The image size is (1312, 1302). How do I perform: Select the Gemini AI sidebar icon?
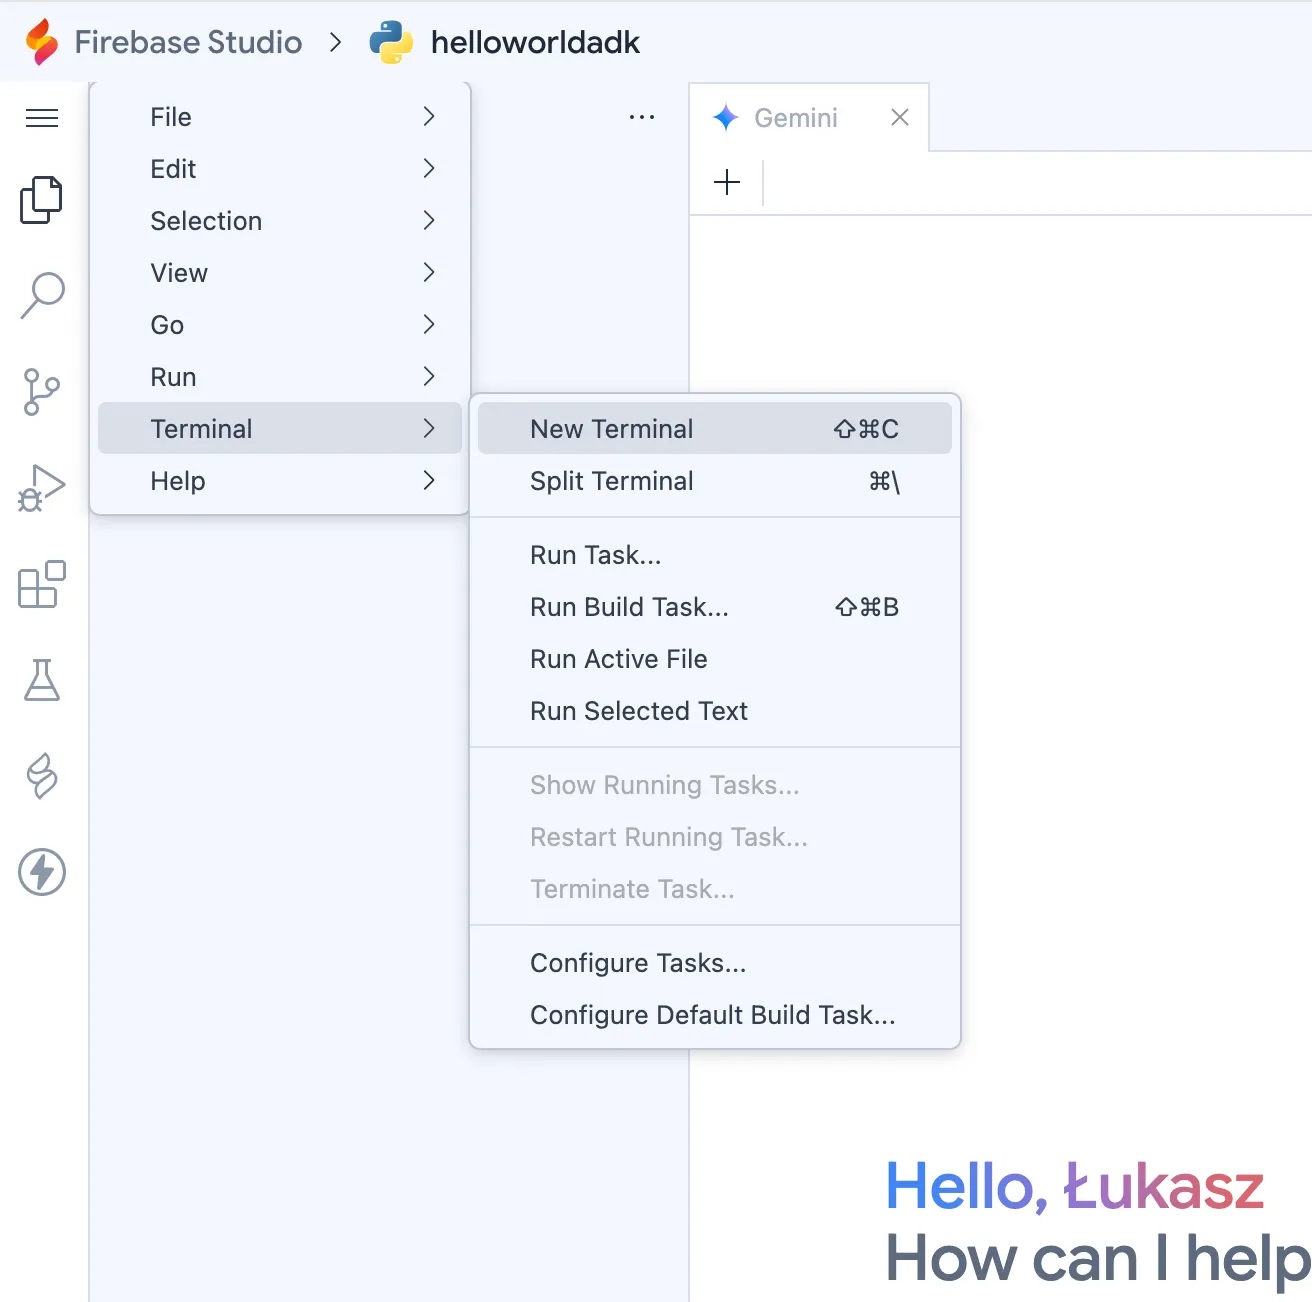(41, 777)
